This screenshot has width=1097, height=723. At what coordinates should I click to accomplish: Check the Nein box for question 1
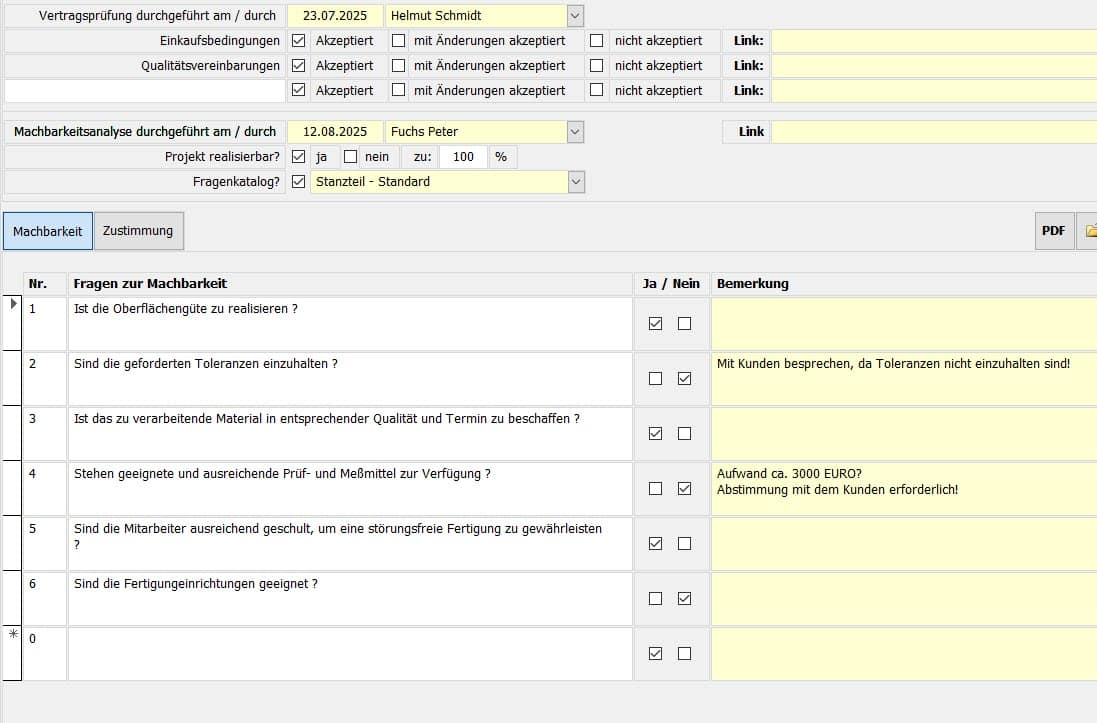coord(684,324)
